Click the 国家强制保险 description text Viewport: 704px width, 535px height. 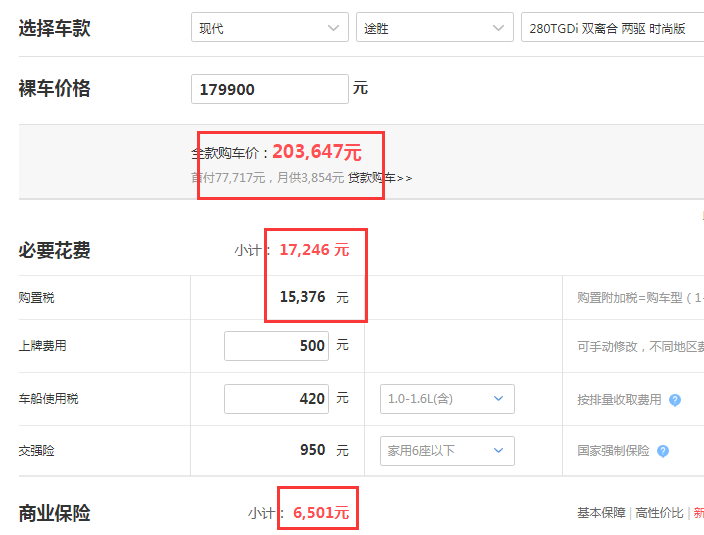click(613, 451)
